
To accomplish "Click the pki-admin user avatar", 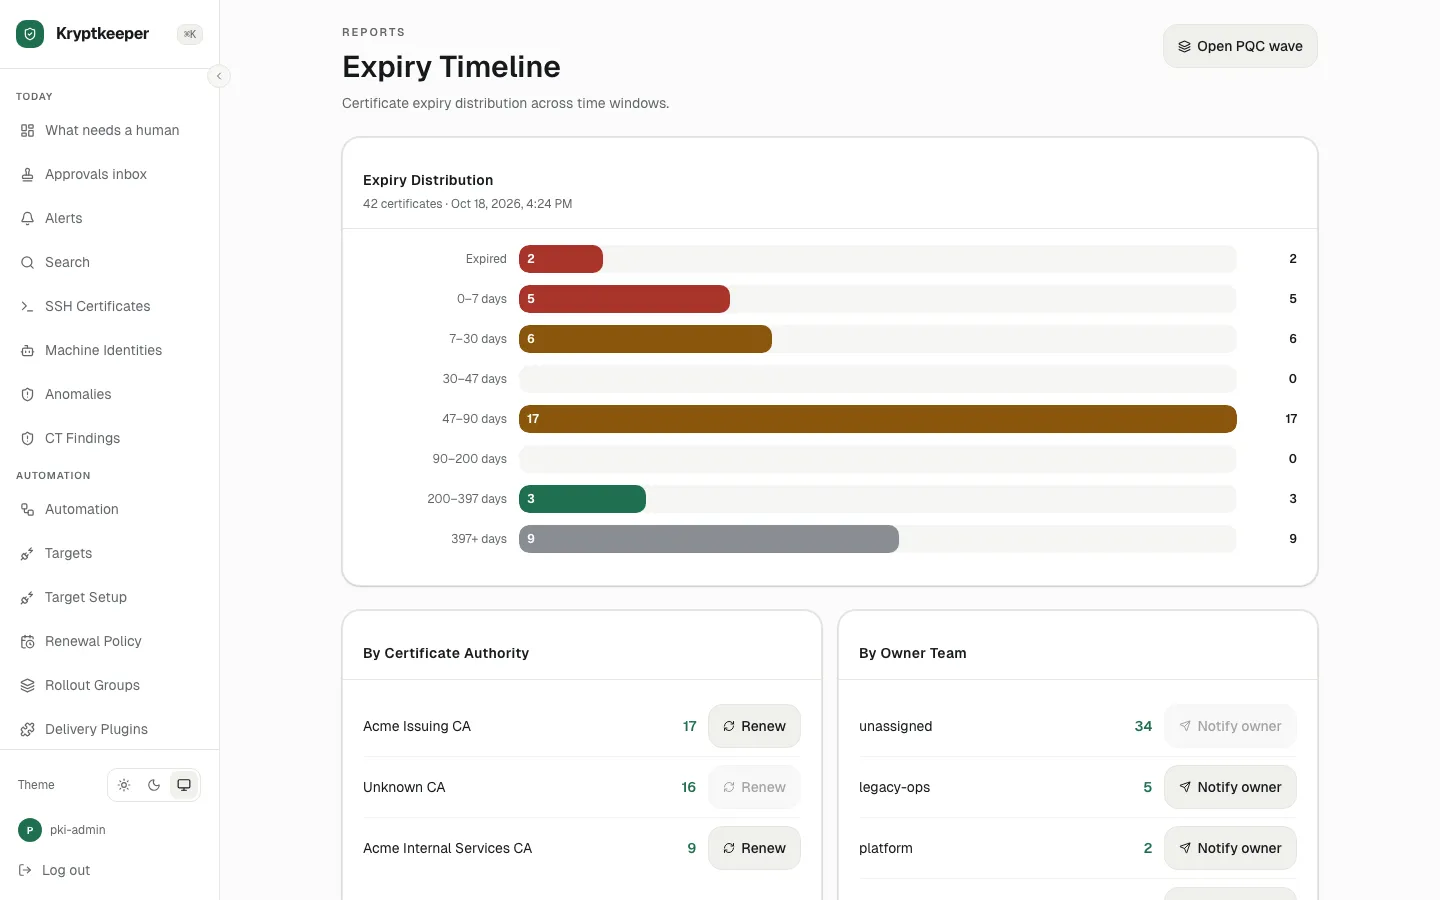I will coord(30,830).
